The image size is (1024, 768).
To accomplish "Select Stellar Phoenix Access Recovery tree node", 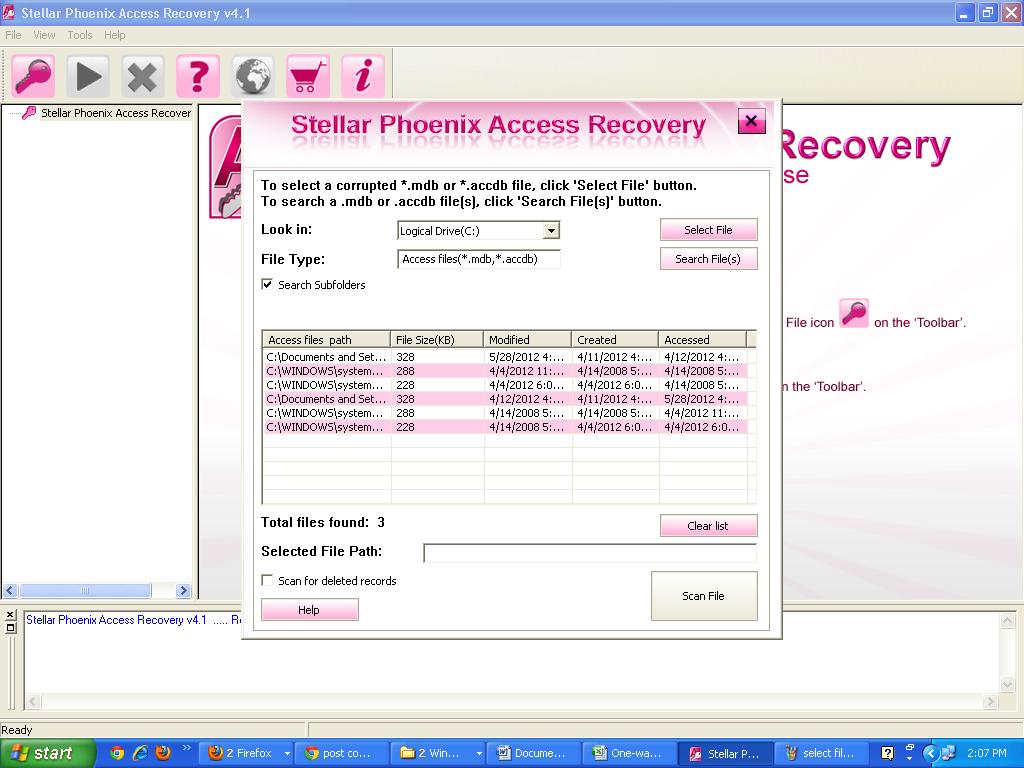I will pos(116,113).
